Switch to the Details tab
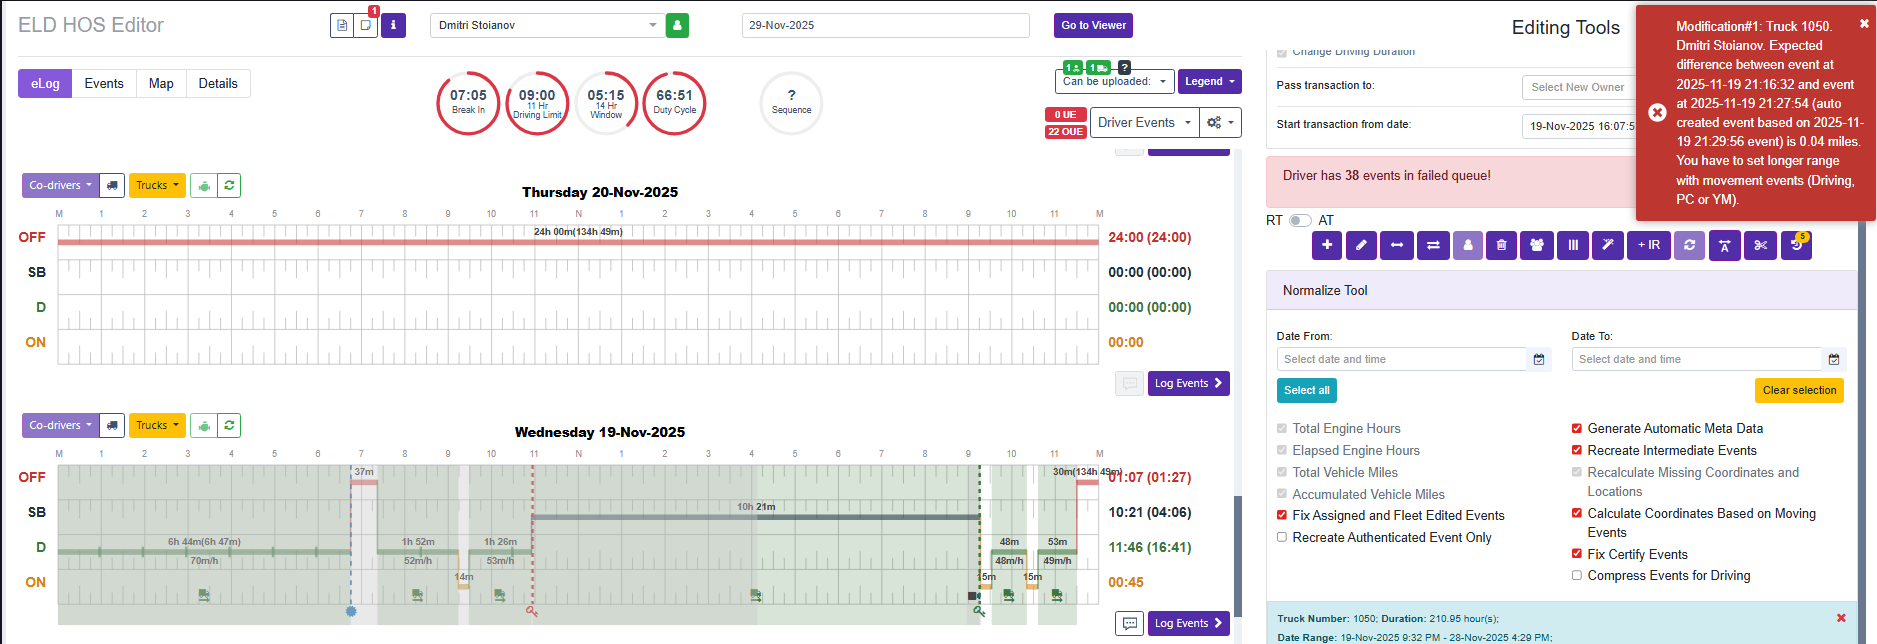This screenshot has width=1877, height=644. pos(218,83)
